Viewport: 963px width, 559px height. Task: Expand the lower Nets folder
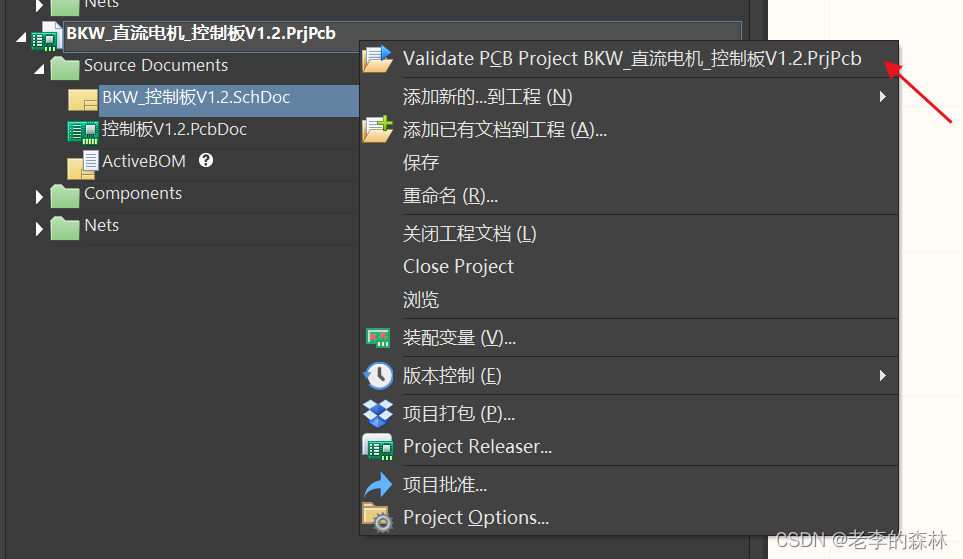[40, 229]
